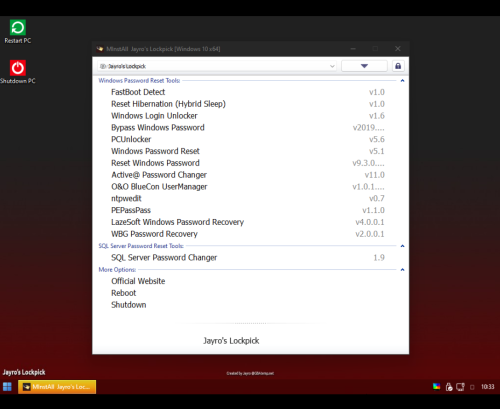Click the blue down-arrow dropdown button

click(x=364, y=66)
